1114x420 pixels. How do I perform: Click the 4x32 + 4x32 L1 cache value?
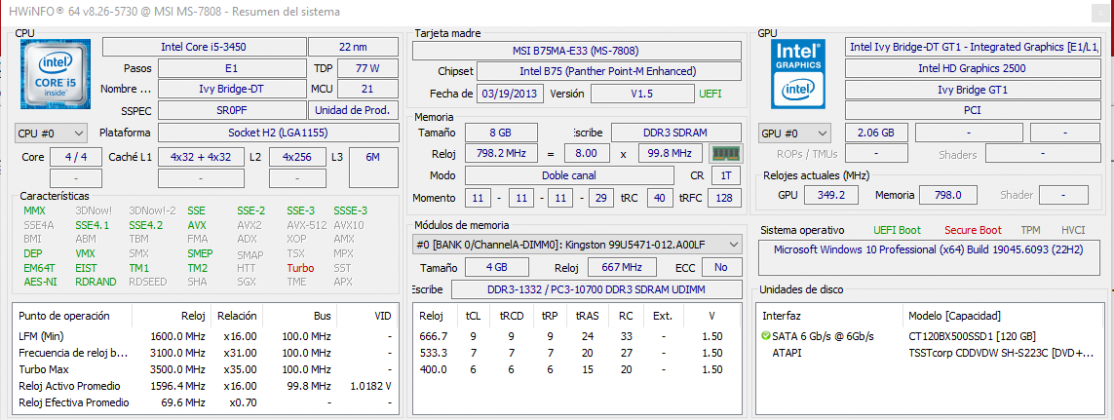pos(200,157)
